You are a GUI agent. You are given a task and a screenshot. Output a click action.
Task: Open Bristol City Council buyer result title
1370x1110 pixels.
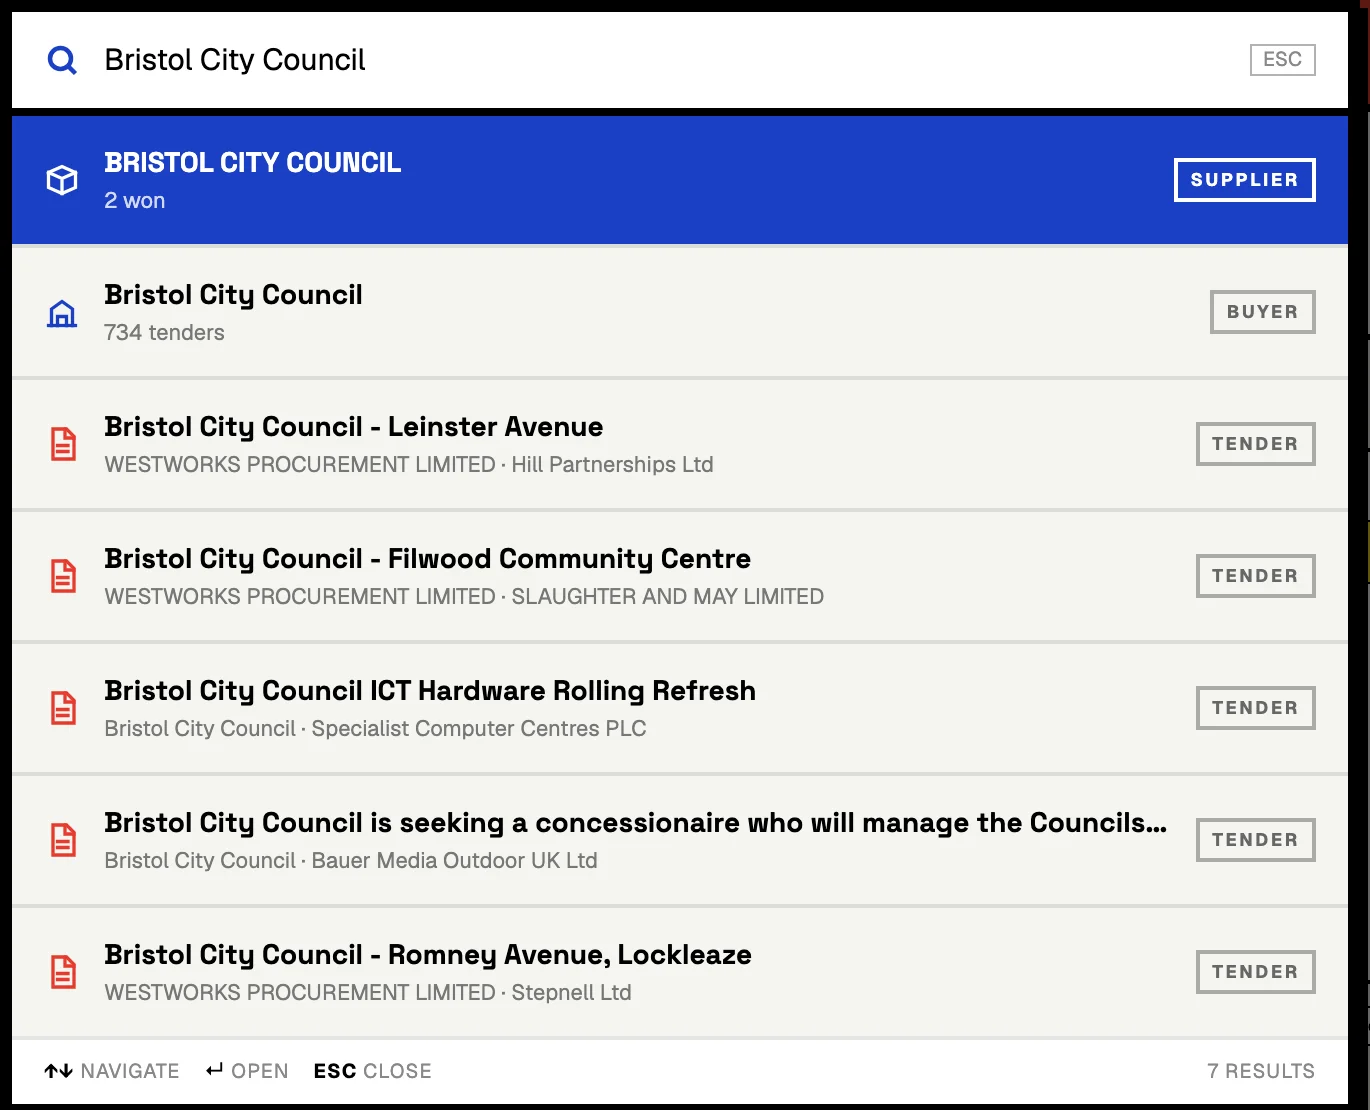click(233, 295)
